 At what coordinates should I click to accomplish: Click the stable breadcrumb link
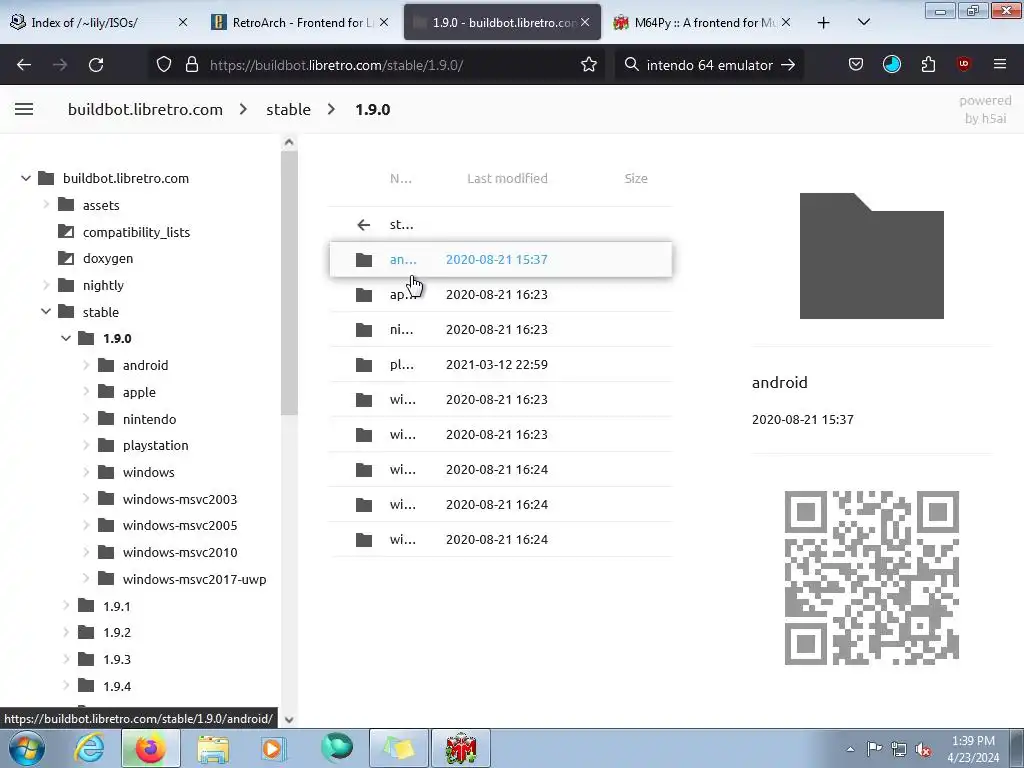[x=288, y=109]
